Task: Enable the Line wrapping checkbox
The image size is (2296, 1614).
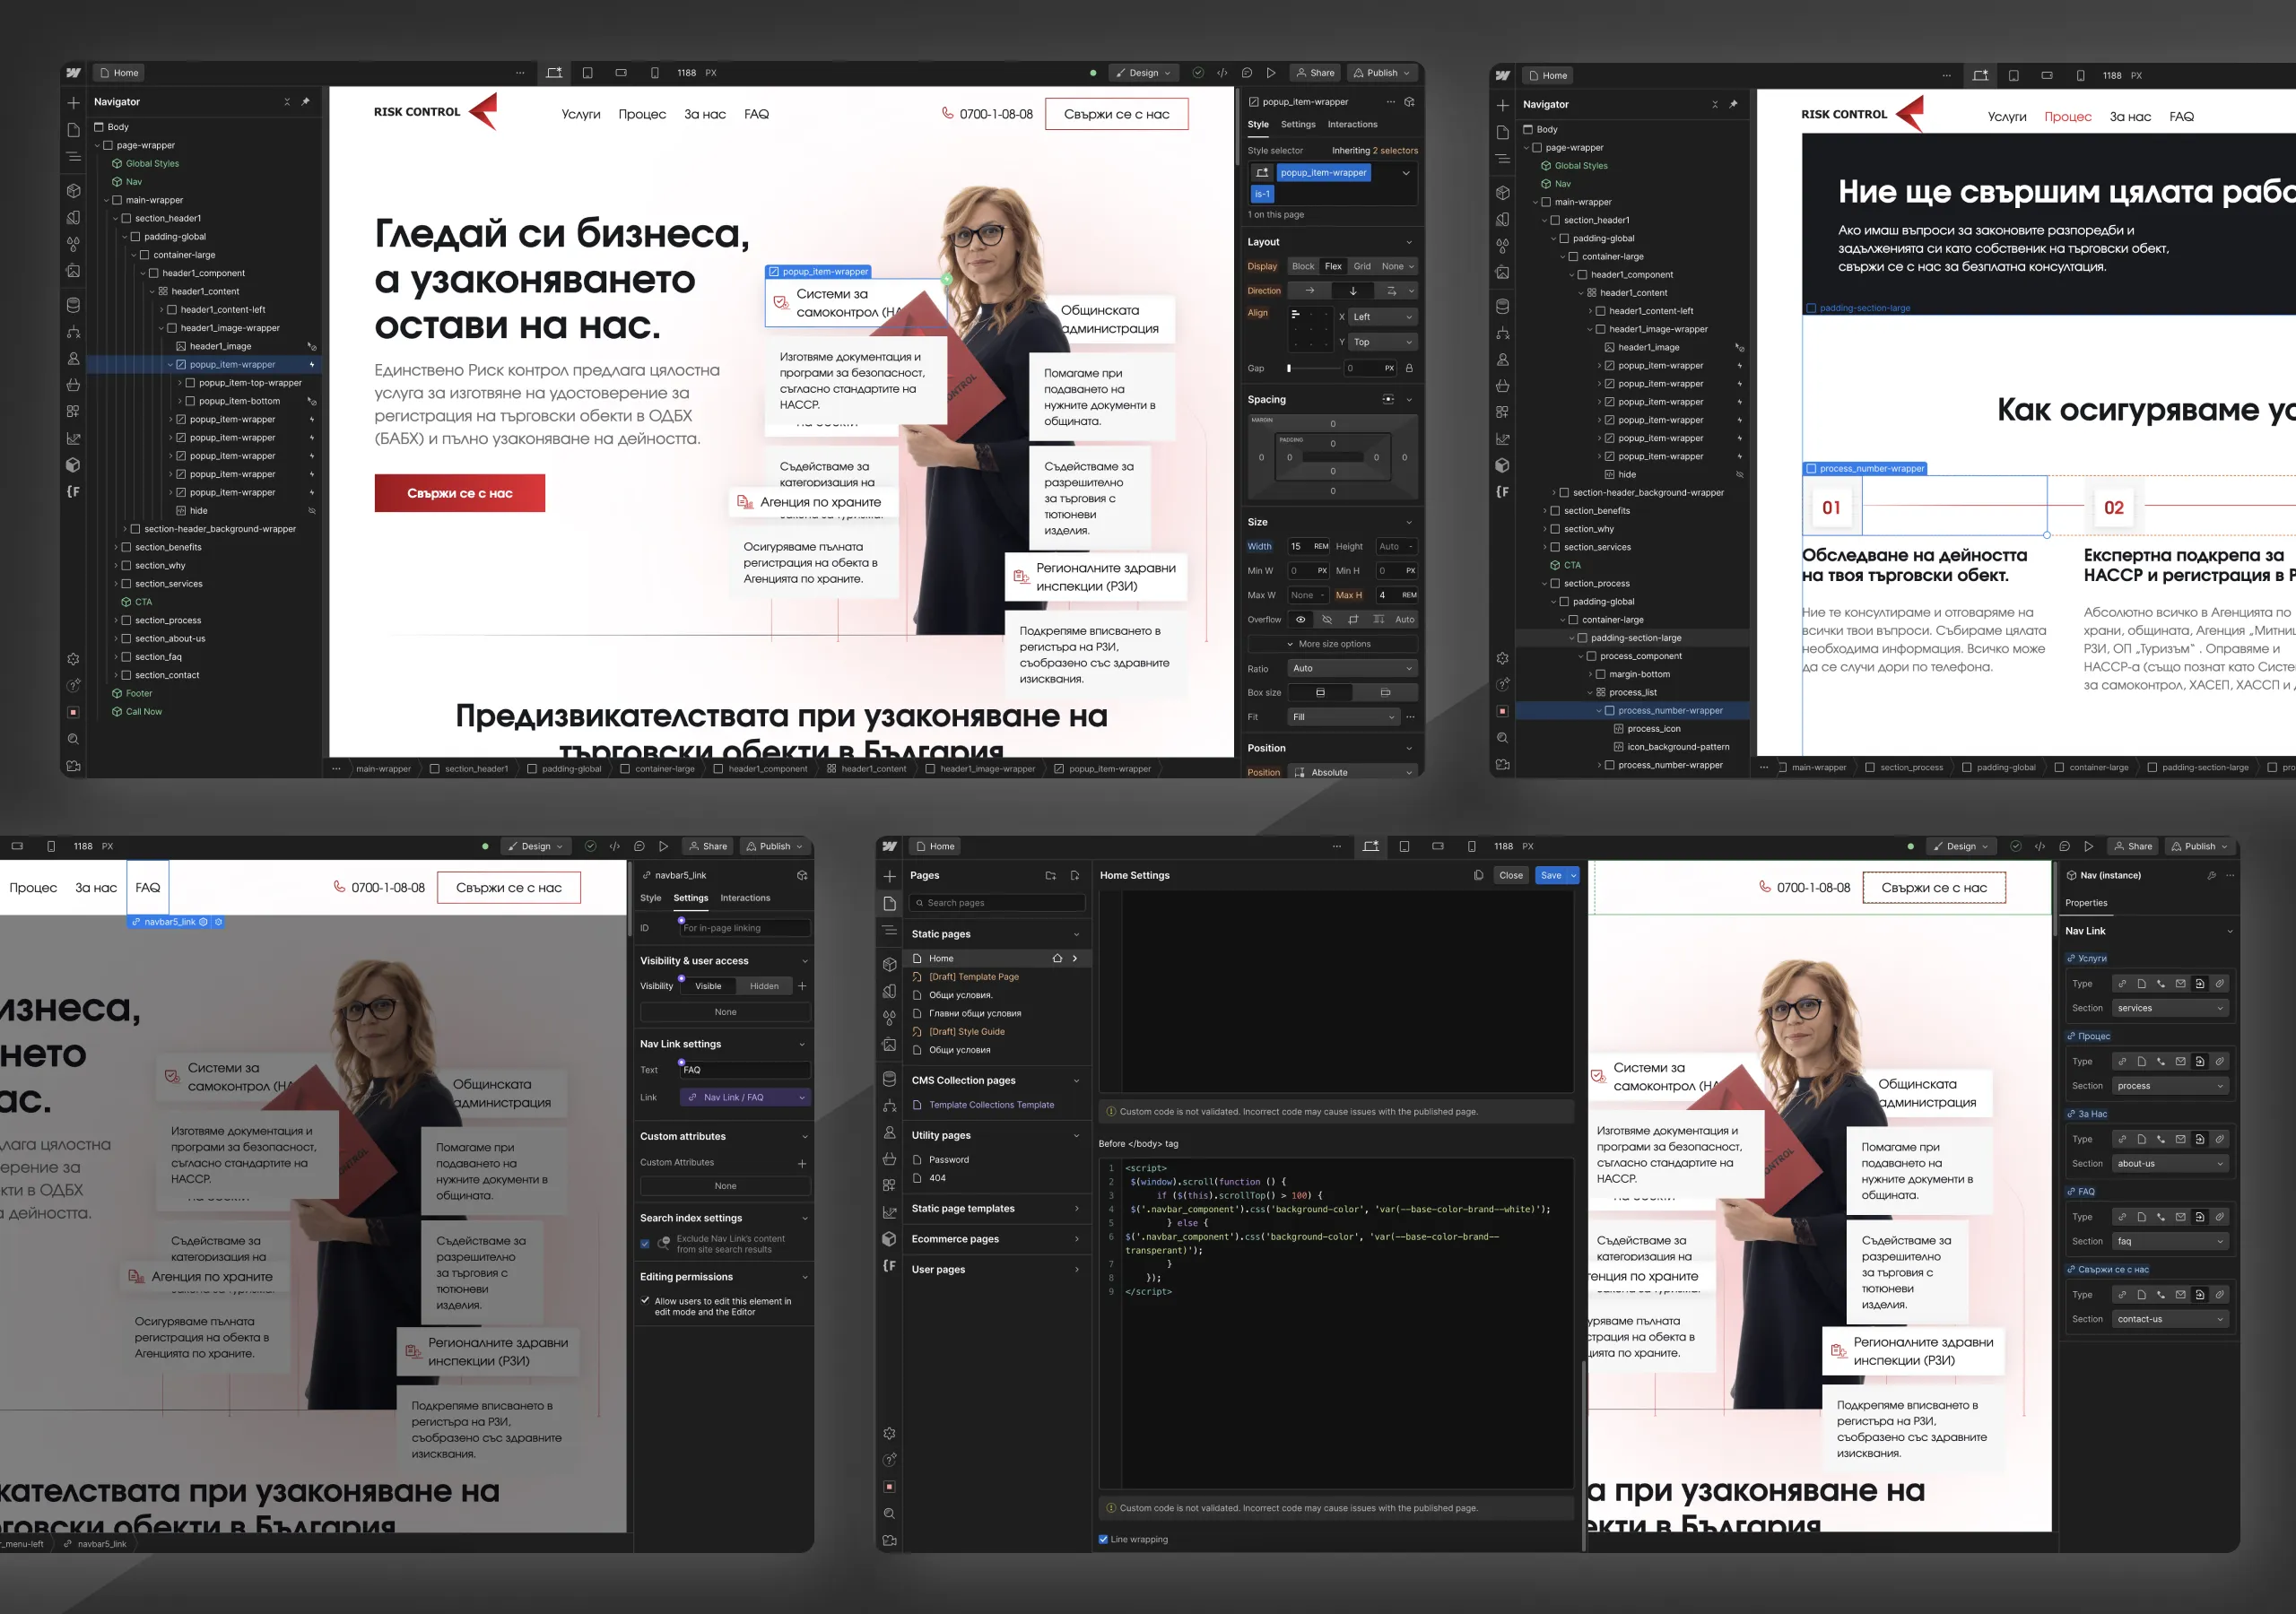Action: [1103, 1540]
